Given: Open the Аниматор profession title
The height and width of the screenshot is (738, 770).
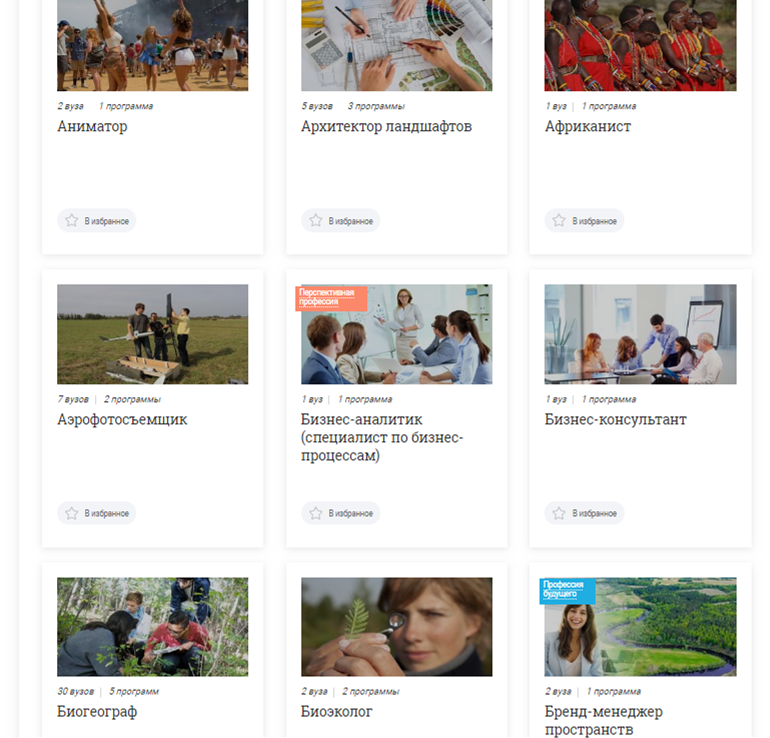Looking at the screenshot, I should [92, 126].
